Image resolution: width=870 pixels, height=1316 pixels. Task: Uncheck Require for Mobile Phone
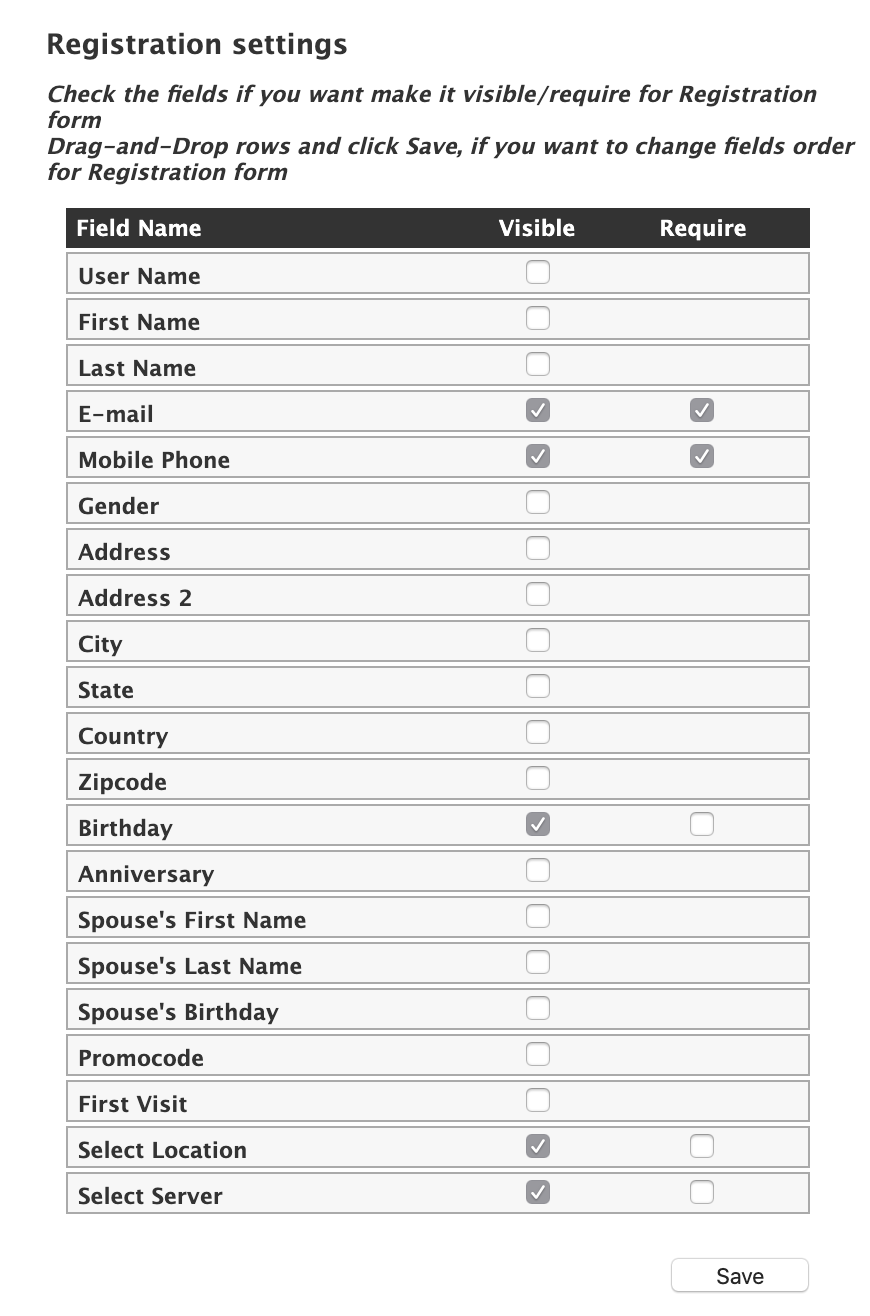point(701,456)
